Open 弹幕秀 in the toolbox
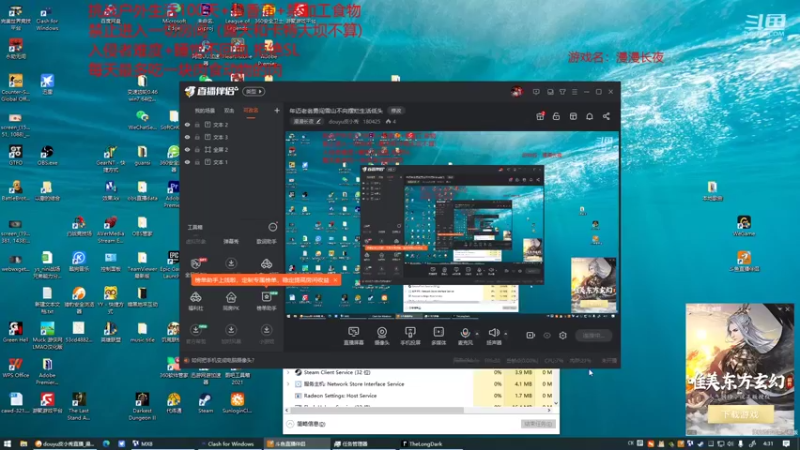This screenshot has height=450, width=800. click(x=231, y=242)
